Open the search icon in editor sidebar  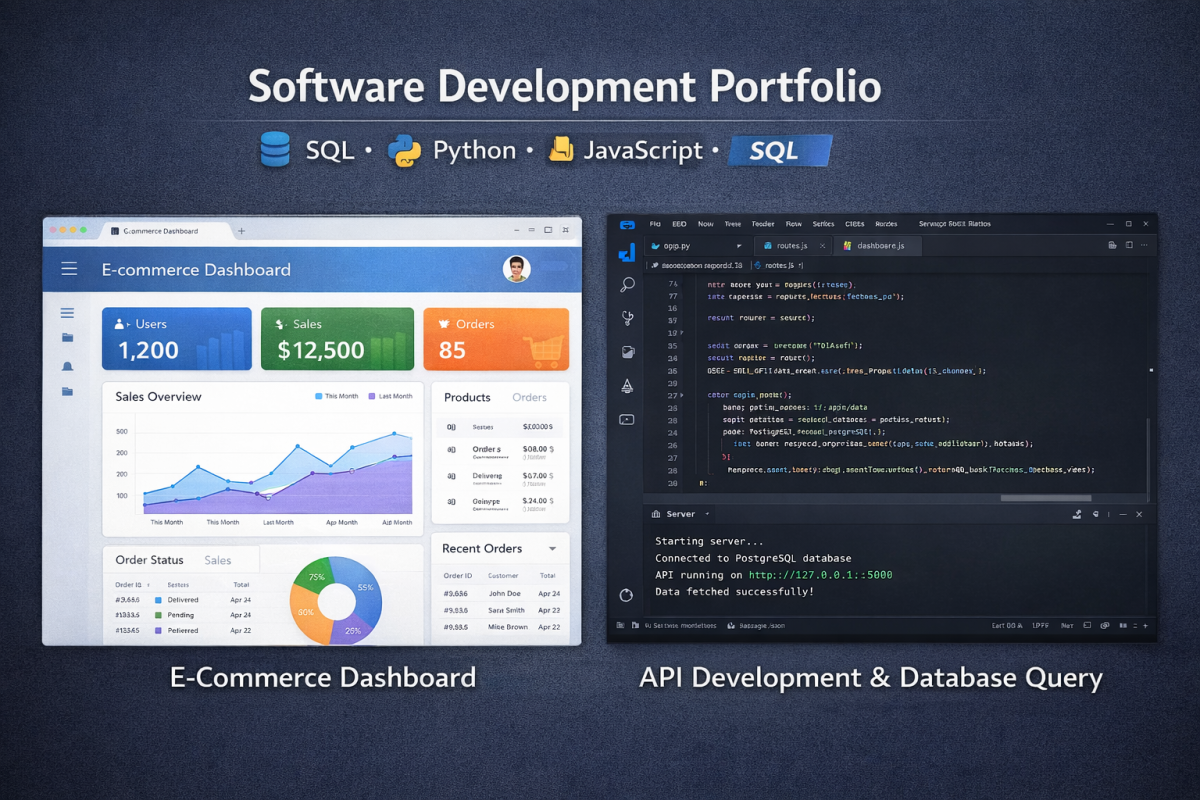coord(627,285)
